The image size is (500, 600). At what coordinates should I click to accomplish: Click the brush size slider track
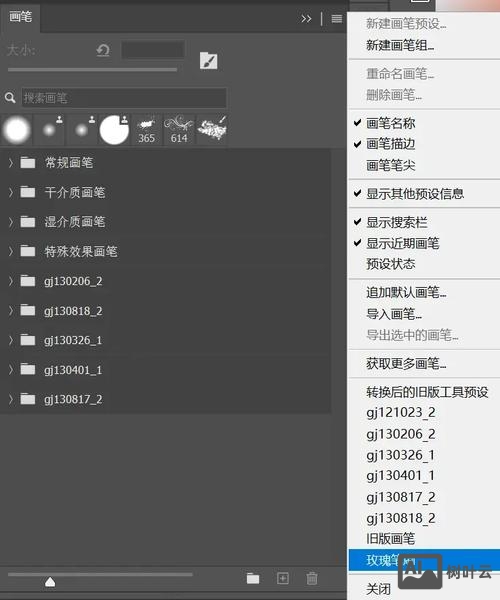(92, 70)
